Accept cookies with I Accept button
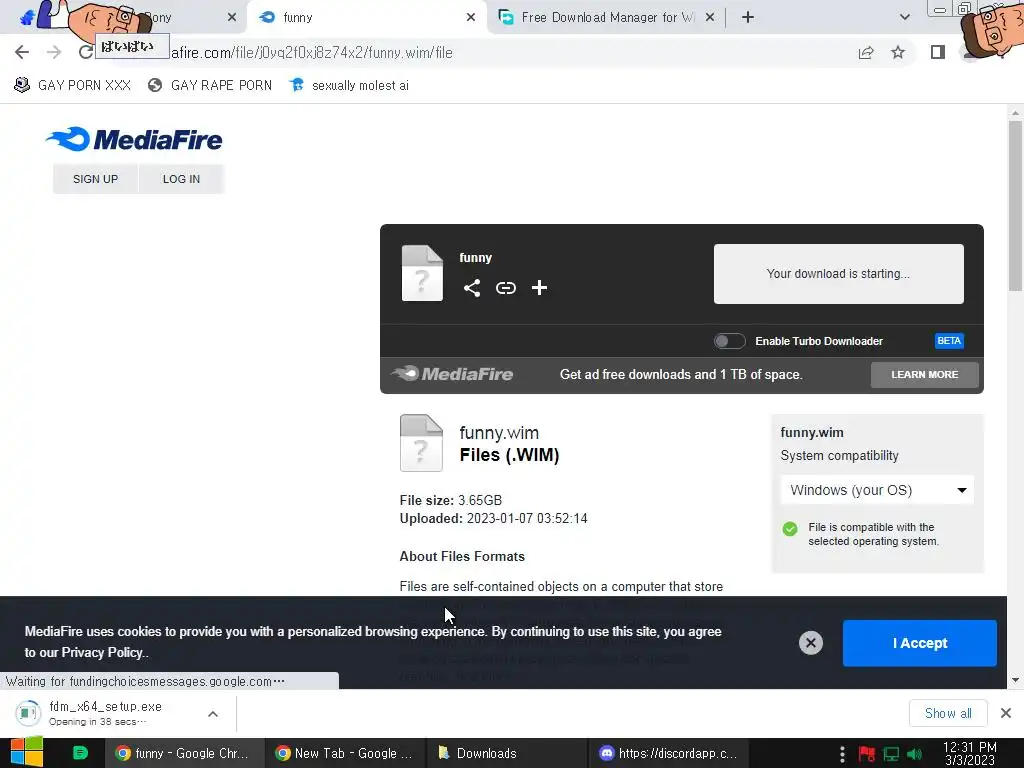 920,643
